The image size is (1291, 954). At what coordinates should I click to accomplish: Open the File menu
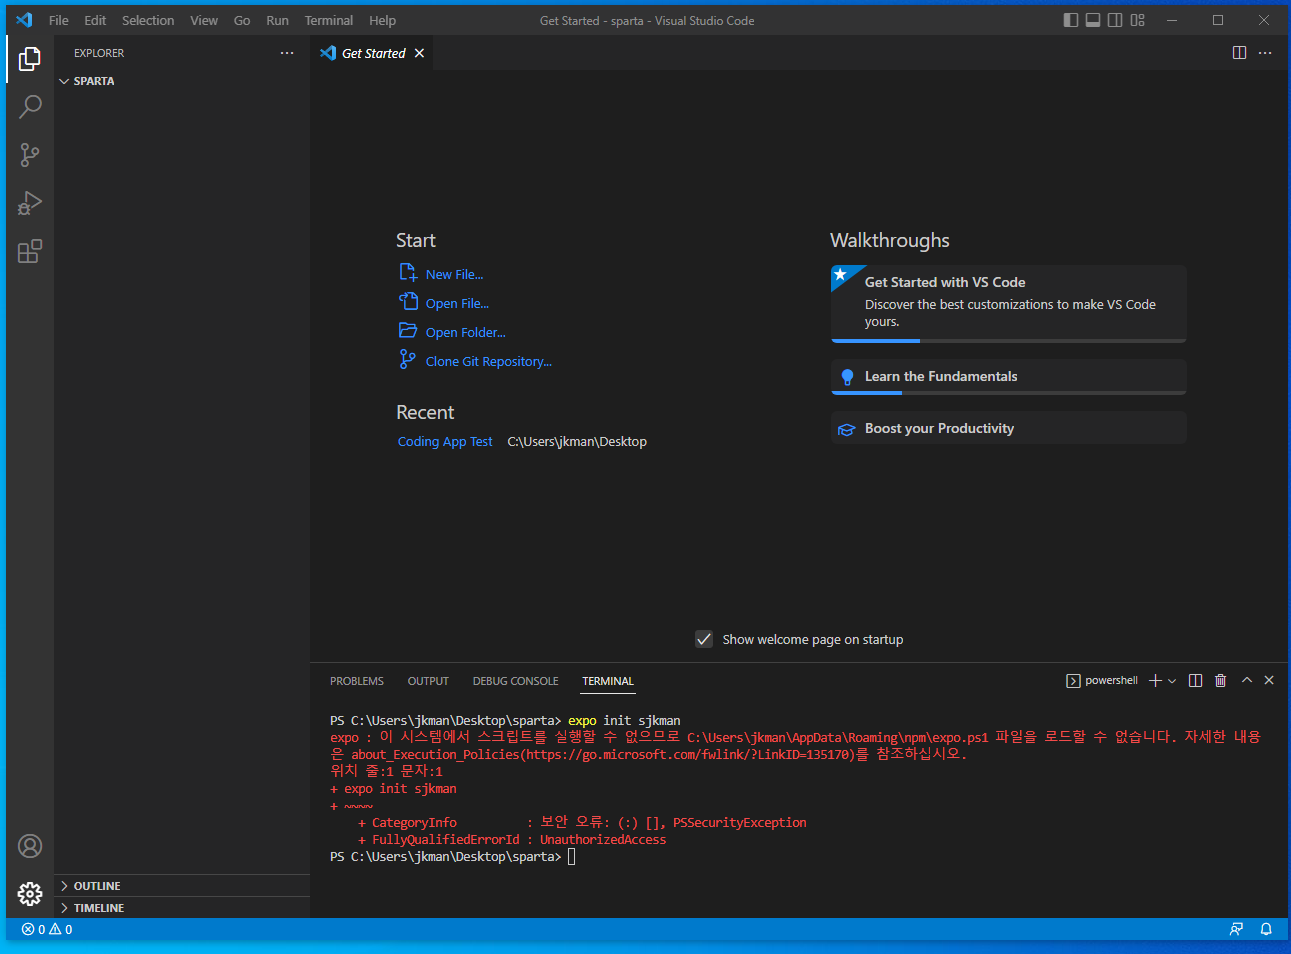click(59, 20)
